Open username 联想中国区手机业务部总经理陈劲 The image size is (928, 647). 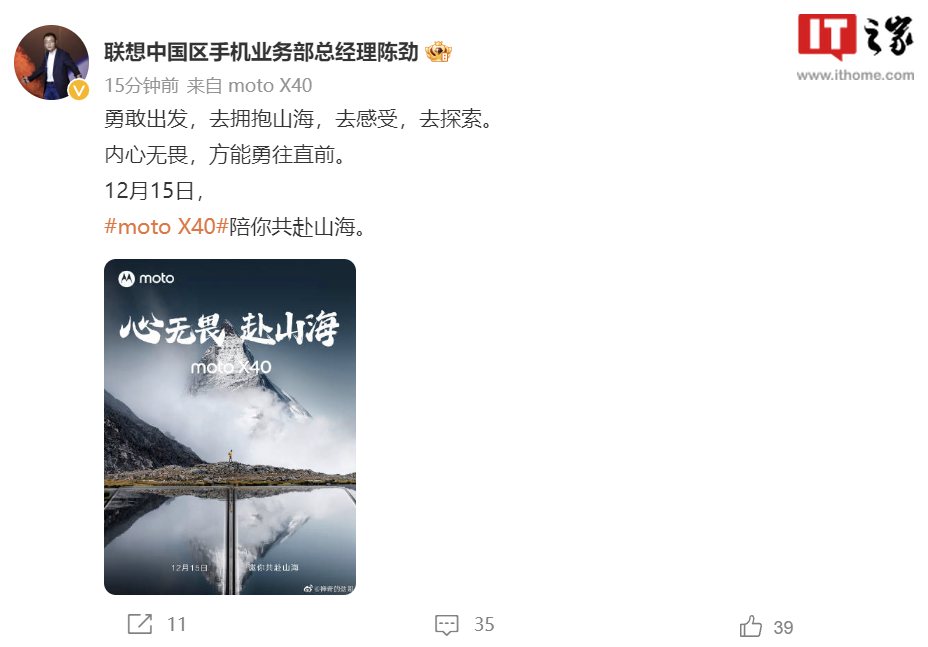click(261, 52)
